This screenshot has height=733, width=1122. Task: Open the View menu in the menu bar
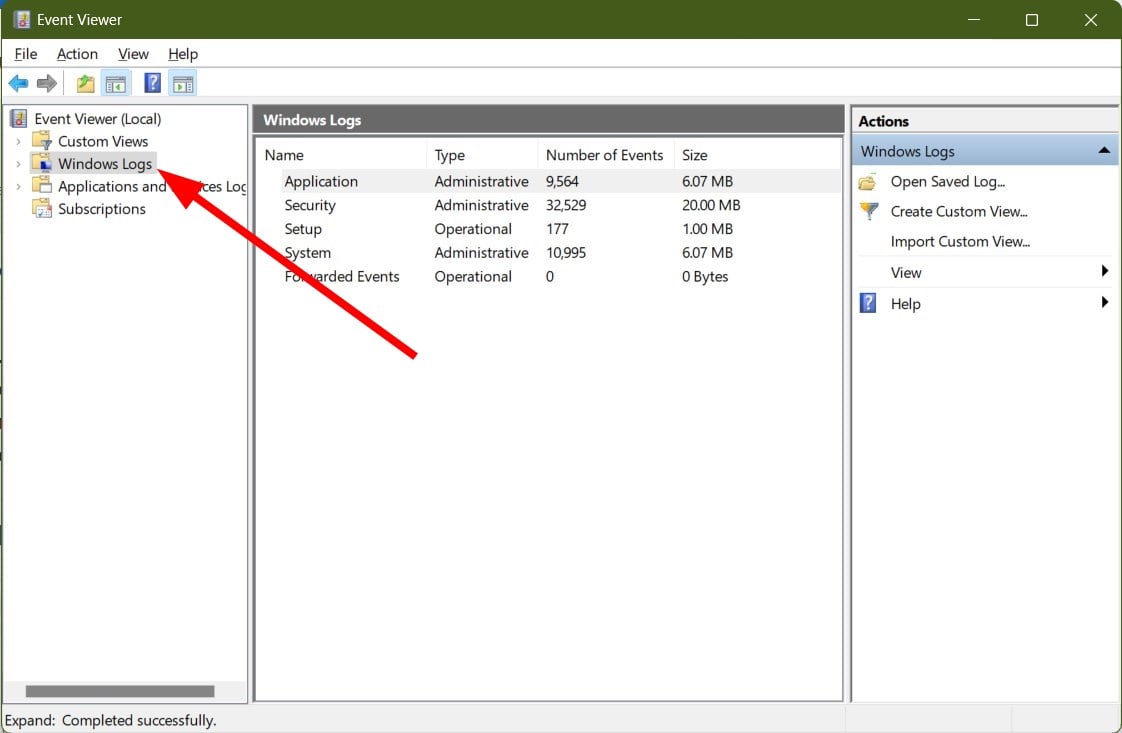point(133,54)
